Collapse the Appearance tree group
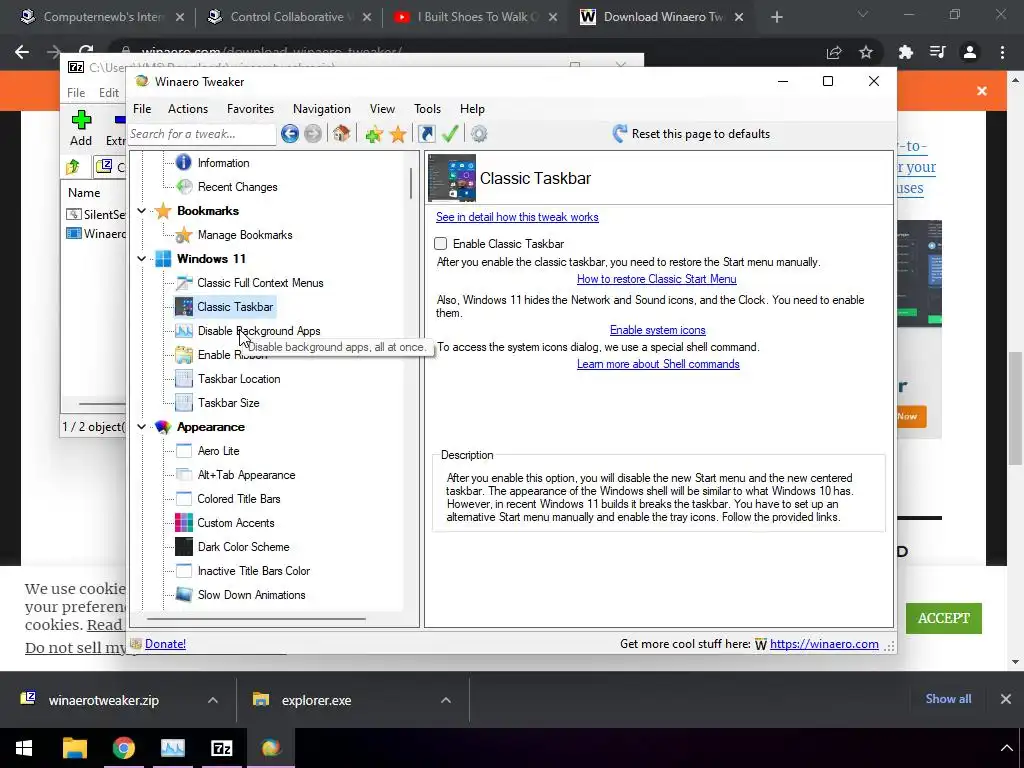Image resolution: width=1024 pixels, height=768 pixels. pos(142,426)
